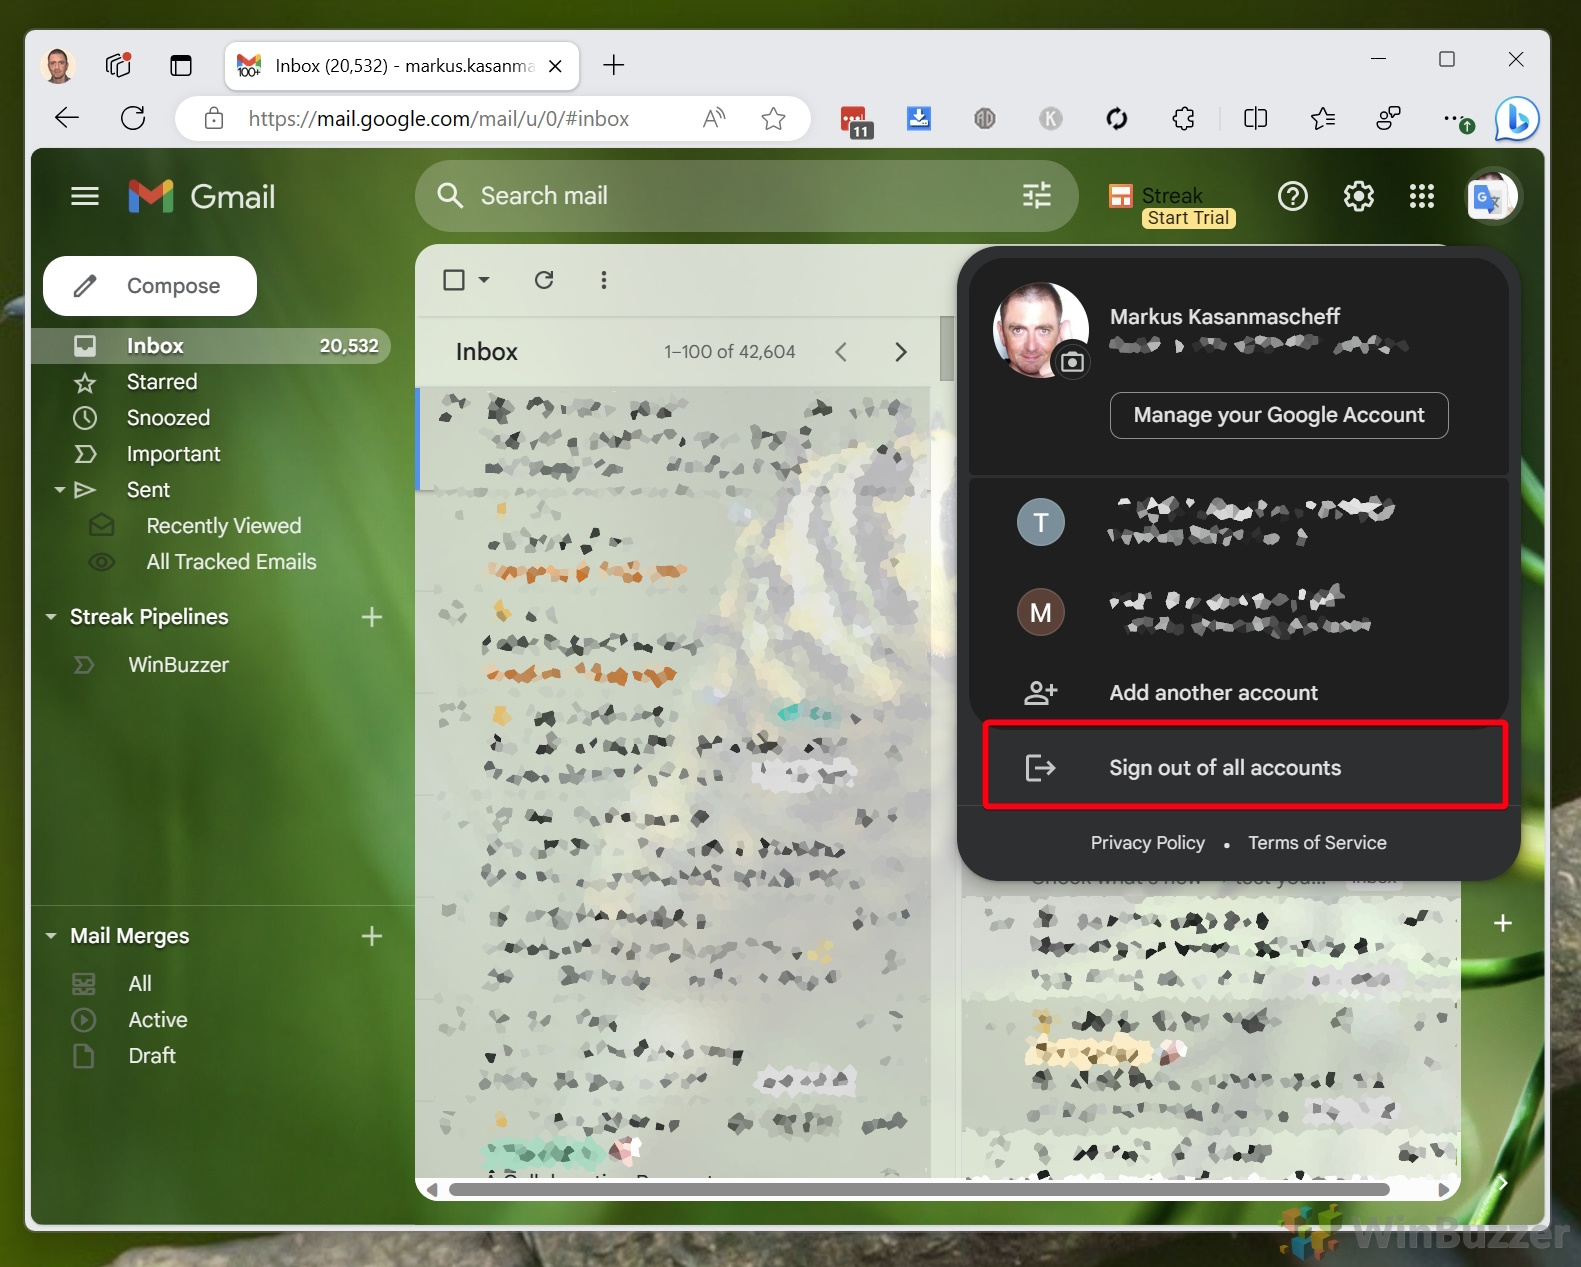Click the horizontal scrollbar under mail list
This screenshot has height=1267, width=1581.
(920, 1189)
